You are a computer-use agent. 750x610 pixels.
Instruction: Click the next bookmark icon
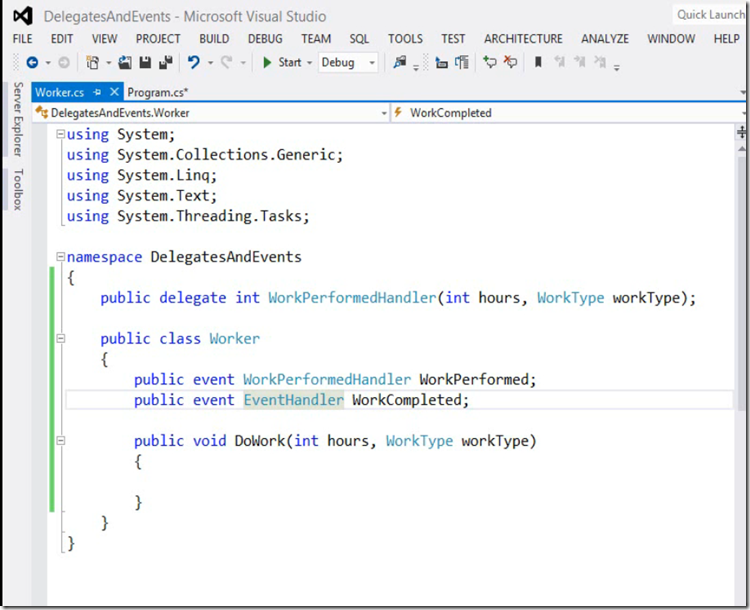pos(579,62)
